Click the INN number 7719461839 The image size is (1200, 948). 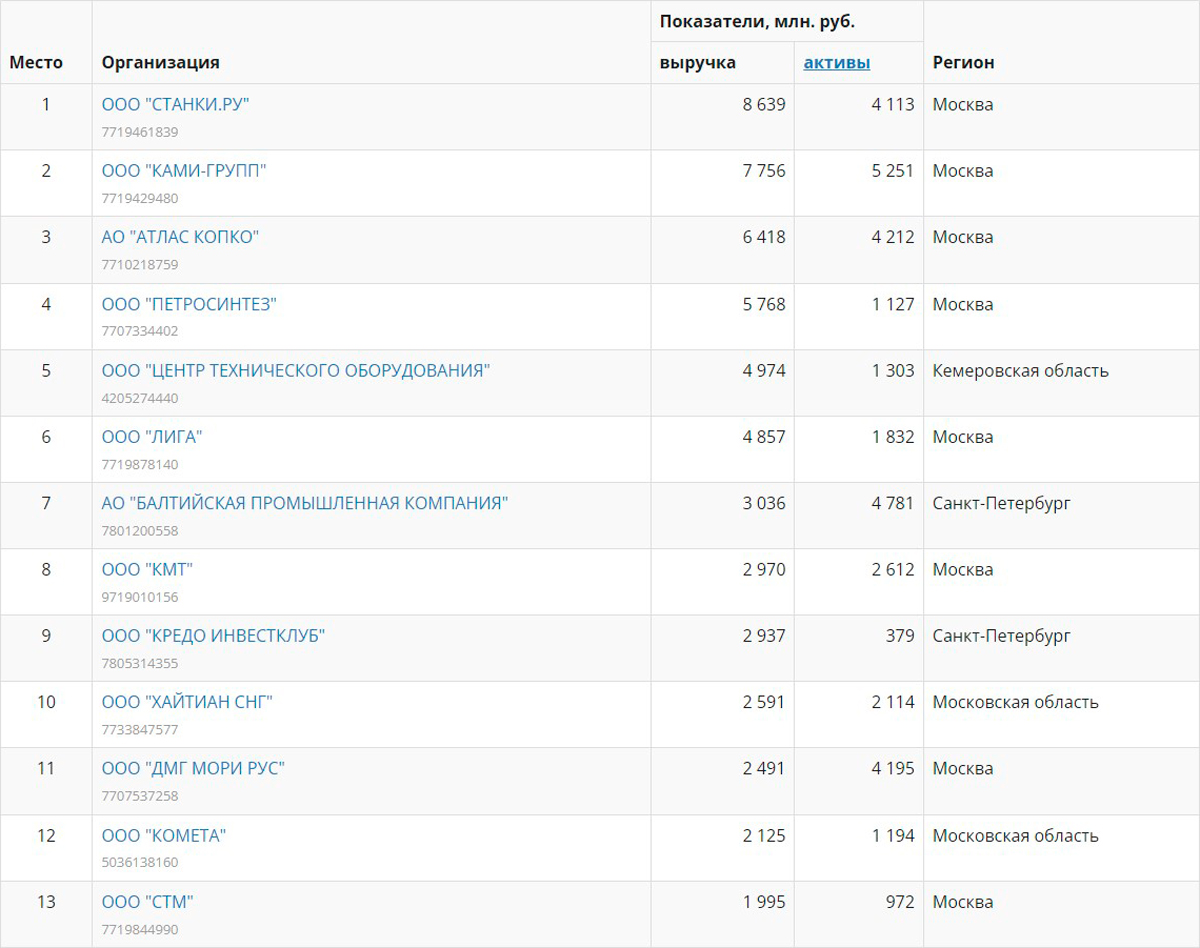point(140,132)
